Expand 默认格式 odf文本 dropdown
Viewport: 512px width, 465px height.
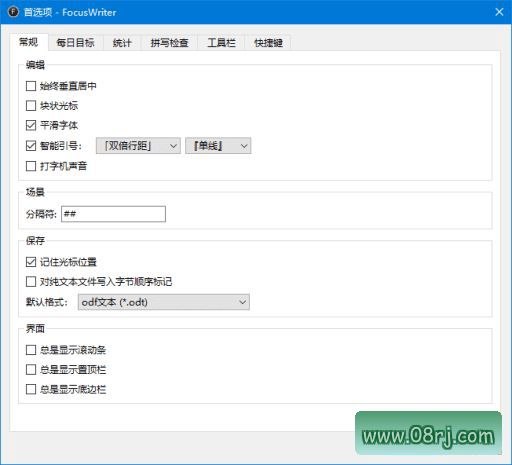pyautogui.click(x=164, y=302)
